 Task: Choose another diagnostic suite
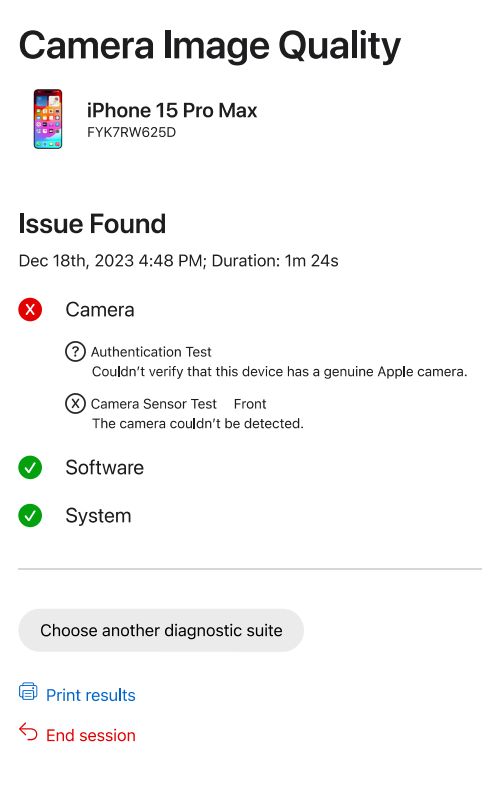click(x=161, y=630)
